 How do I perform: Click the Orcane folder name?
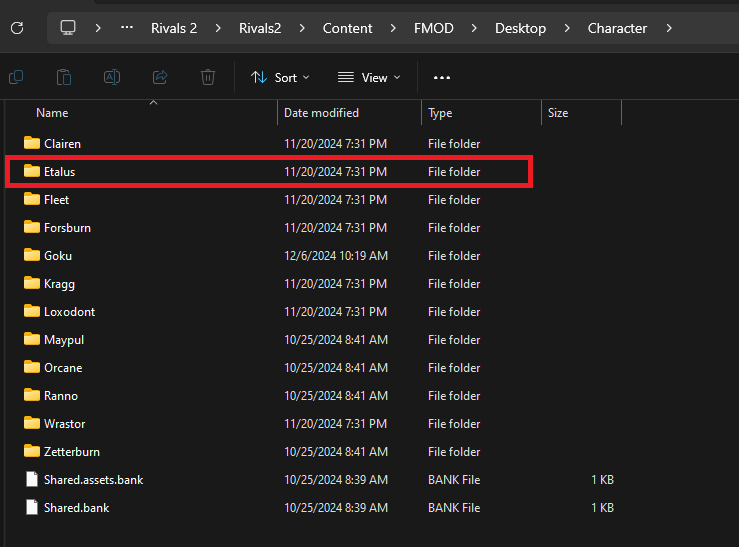[x=63, y=368]
